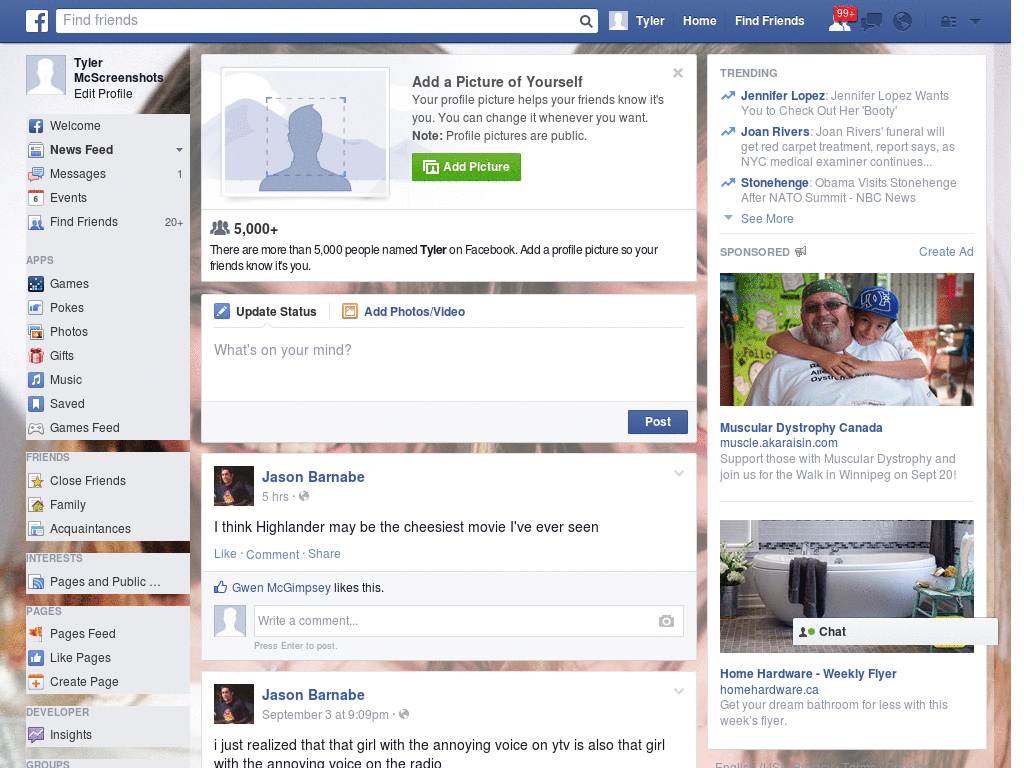Click the 5 hrs timestamp
The image size is (1024, 768).
click(x=275, y=497)
